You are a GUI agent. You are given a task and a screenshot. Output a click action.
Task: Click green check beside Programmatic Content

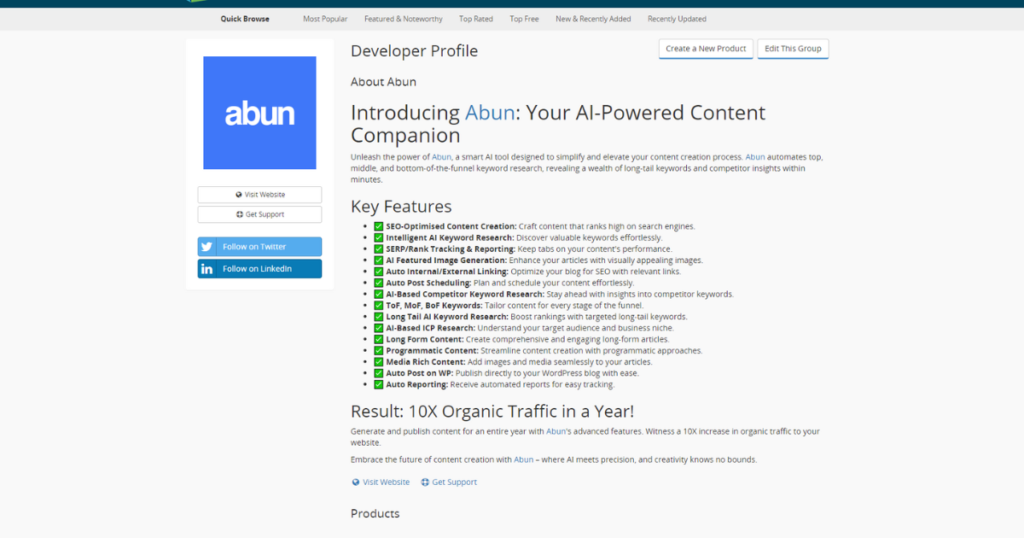pos(378,351)
